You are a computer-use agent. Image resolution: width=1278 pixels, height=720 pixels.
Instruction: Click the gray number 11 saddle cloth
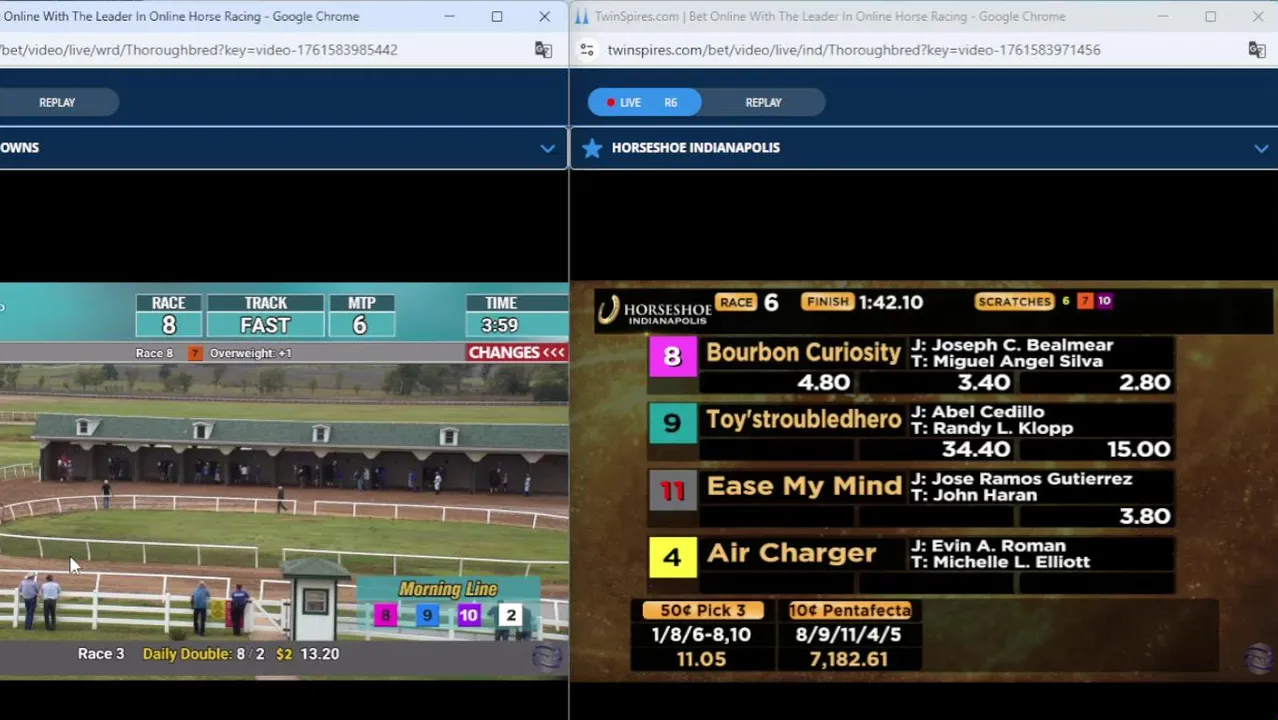[672, 491]
